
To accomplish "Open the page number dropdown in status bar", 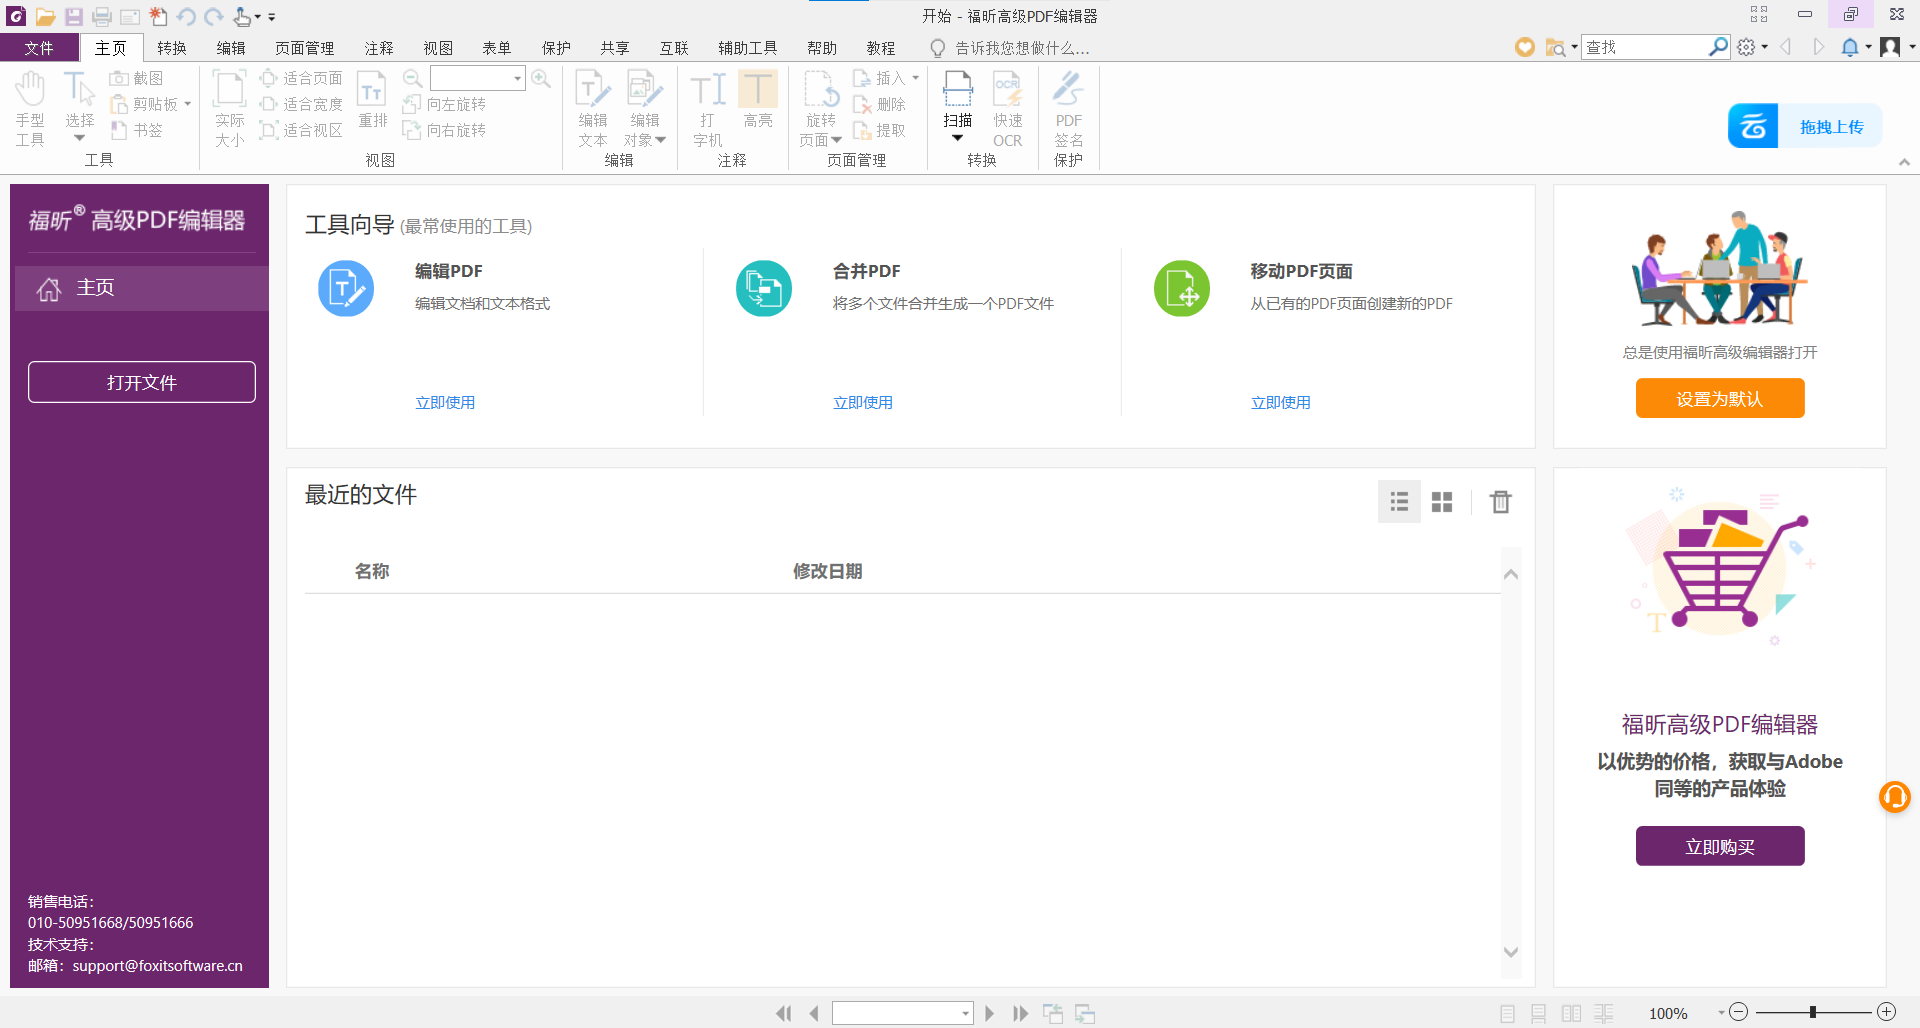I will point(965,1014).
